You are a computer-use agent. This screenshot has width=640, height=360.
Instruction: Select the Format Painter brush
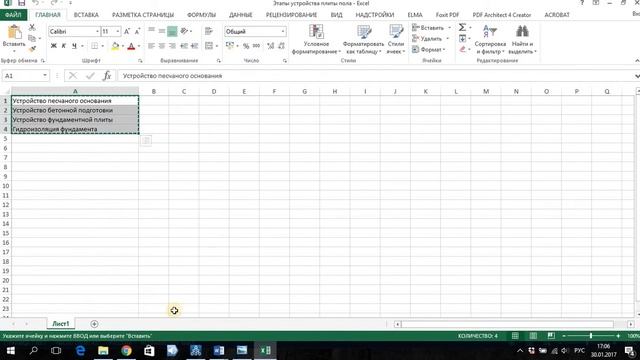coord(32,49)
